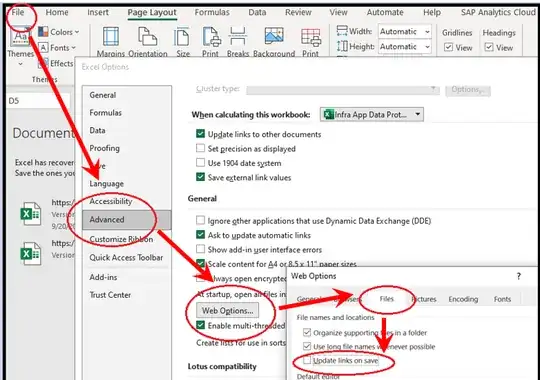Switch to the Review tab
Viewport: 540px width, 380px height.
click(x=298, y=12)
